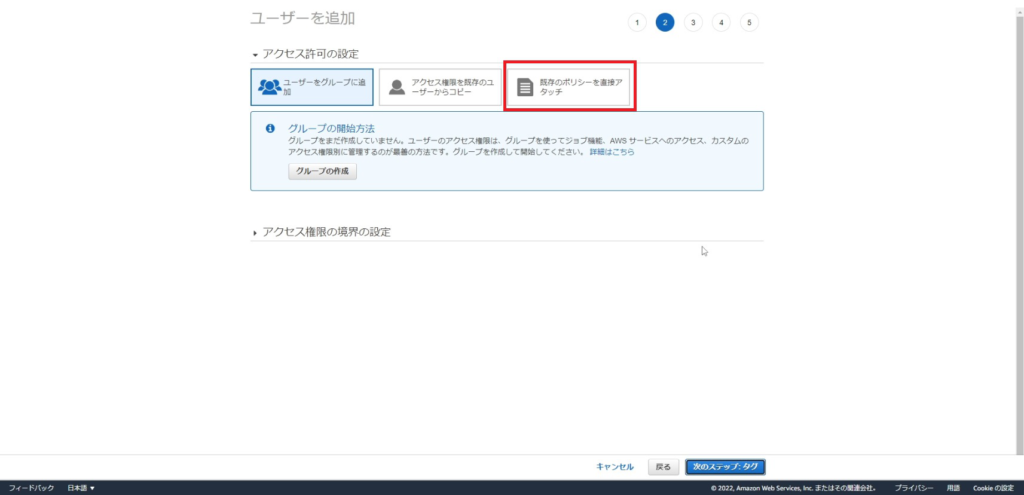Go to wizard step 1 circle
Viewport: 1024px width, 495px height.
(637, 22)
